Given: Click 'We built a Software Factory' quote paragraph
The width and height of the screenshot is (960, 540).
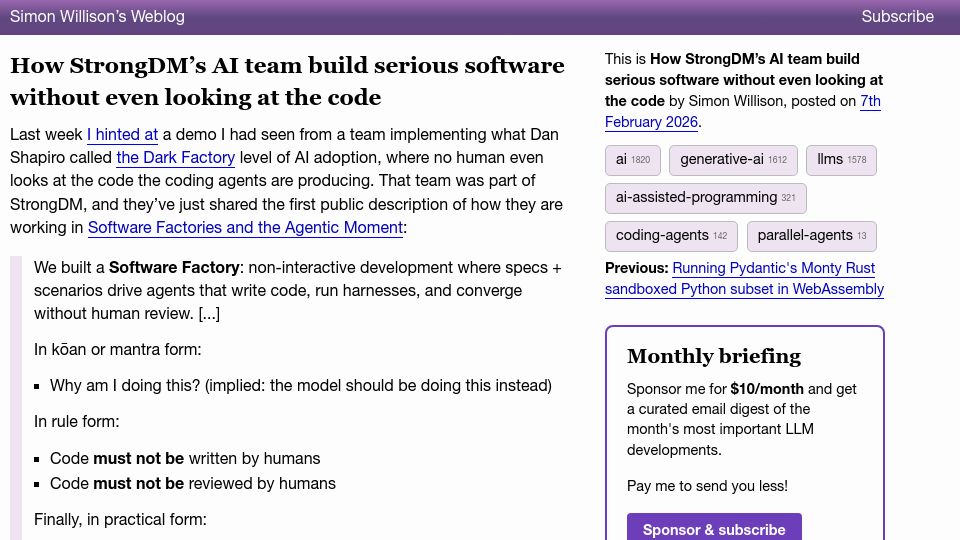Looking at the screenshot, I should [x=298, y=291].
